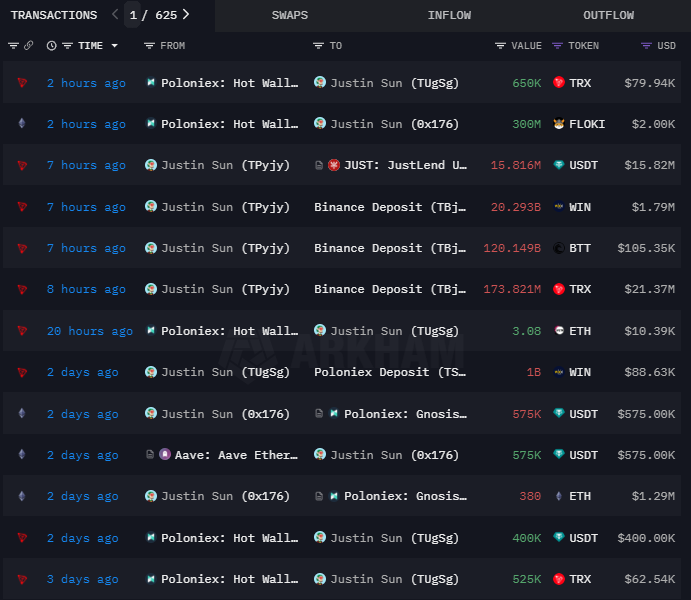
Task: Expand the TIME sort dropdown arrow
Action: (x=115, y=46)
